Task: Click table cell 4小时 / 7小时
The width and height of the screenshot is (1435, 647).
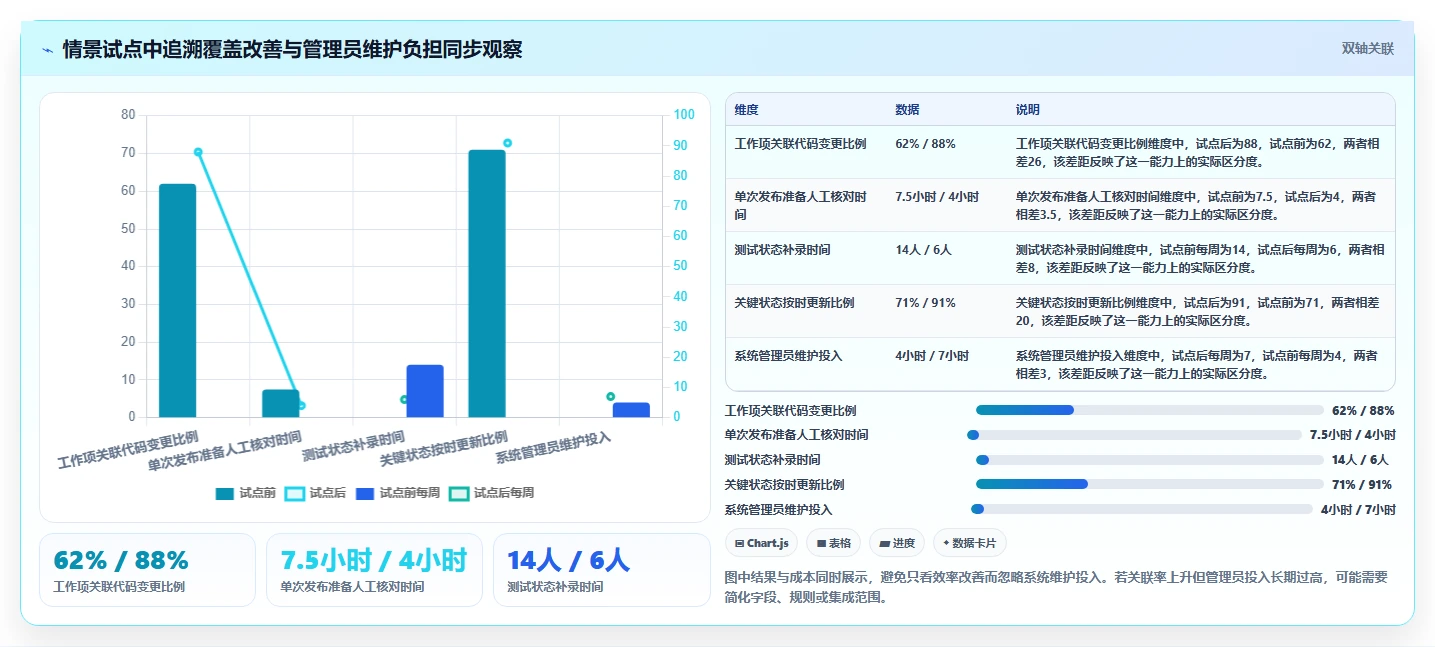Action: 931,356
